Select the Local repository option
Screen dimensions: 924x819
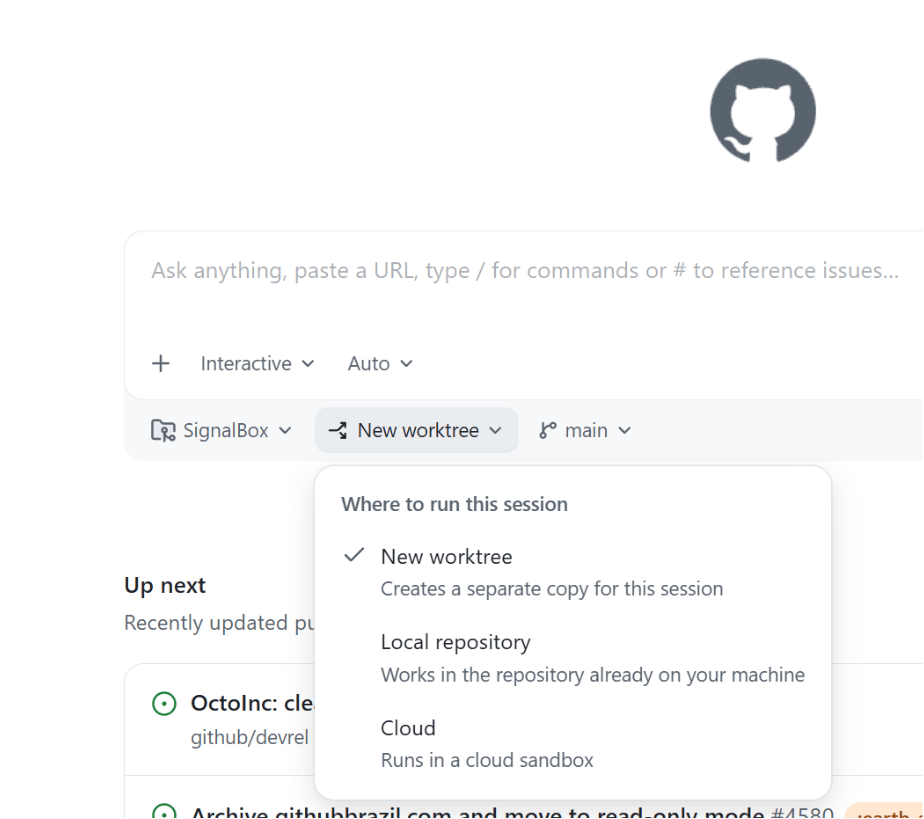point(573,658)
